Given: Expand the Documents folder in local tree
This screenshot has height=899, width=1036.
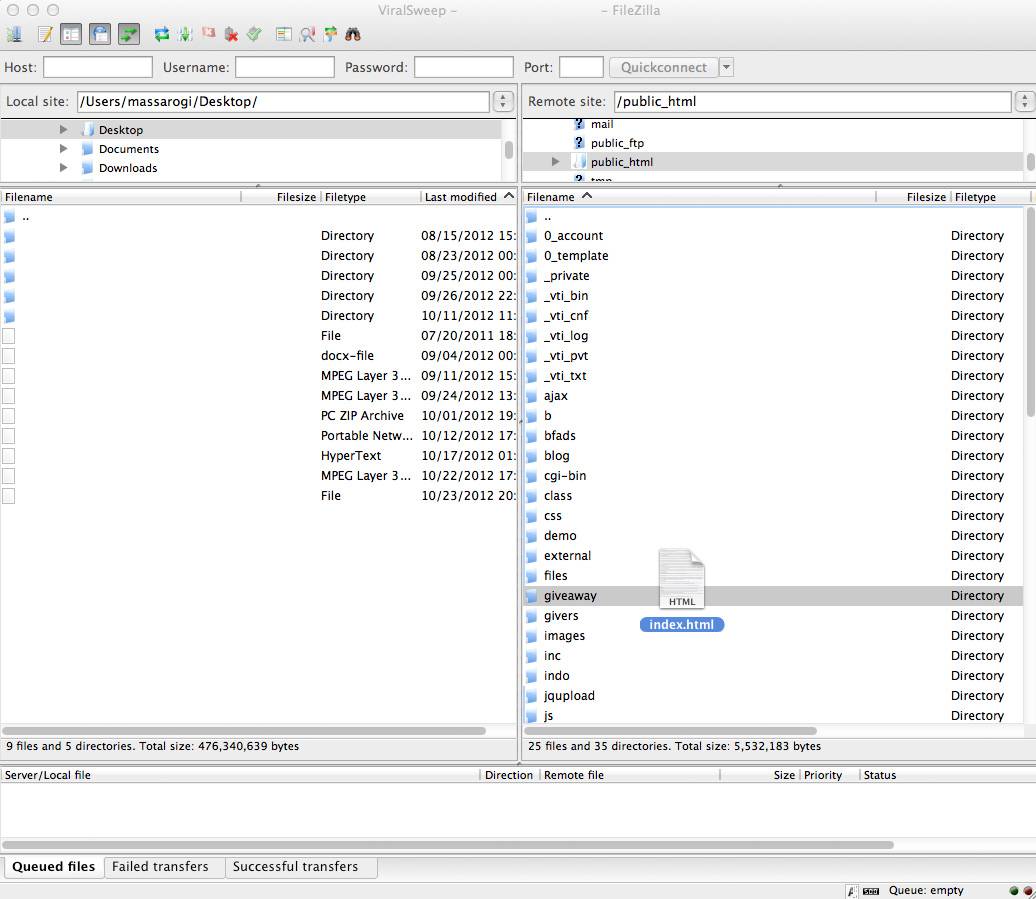Looking at the screenshot, I should pos(63,149).
